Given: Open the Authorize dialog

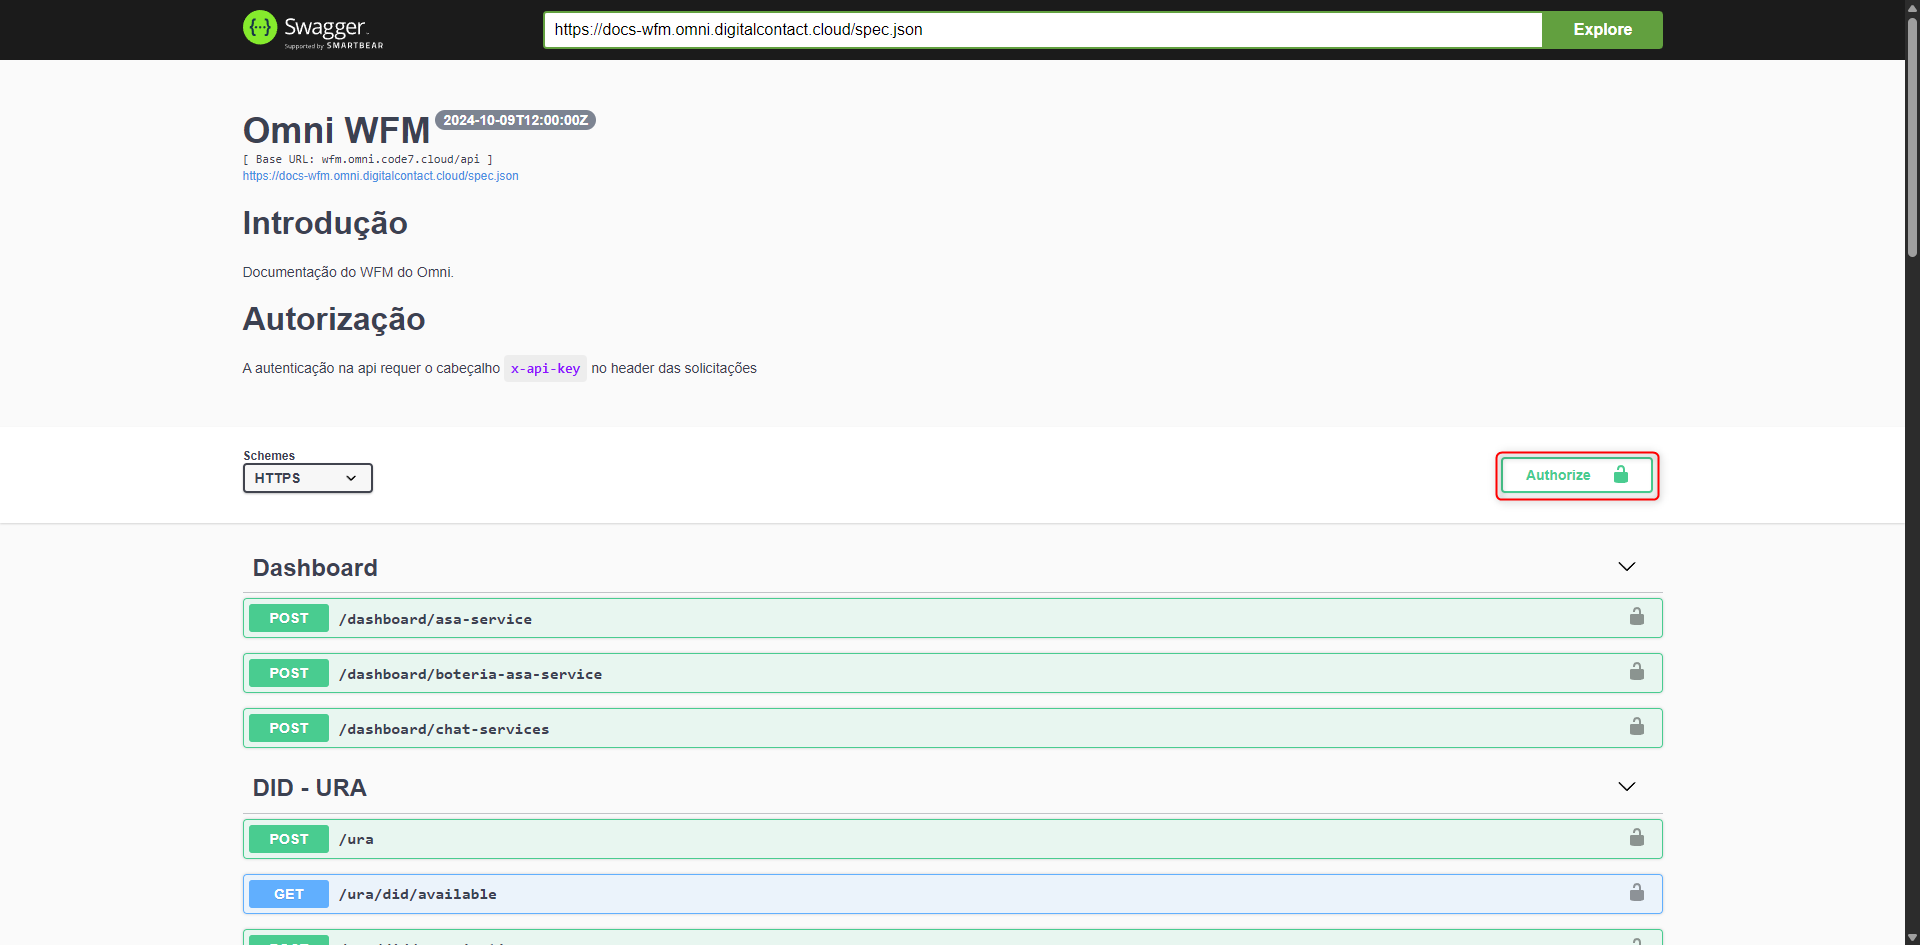Looking at the screenshot, I should [1575, 475].
